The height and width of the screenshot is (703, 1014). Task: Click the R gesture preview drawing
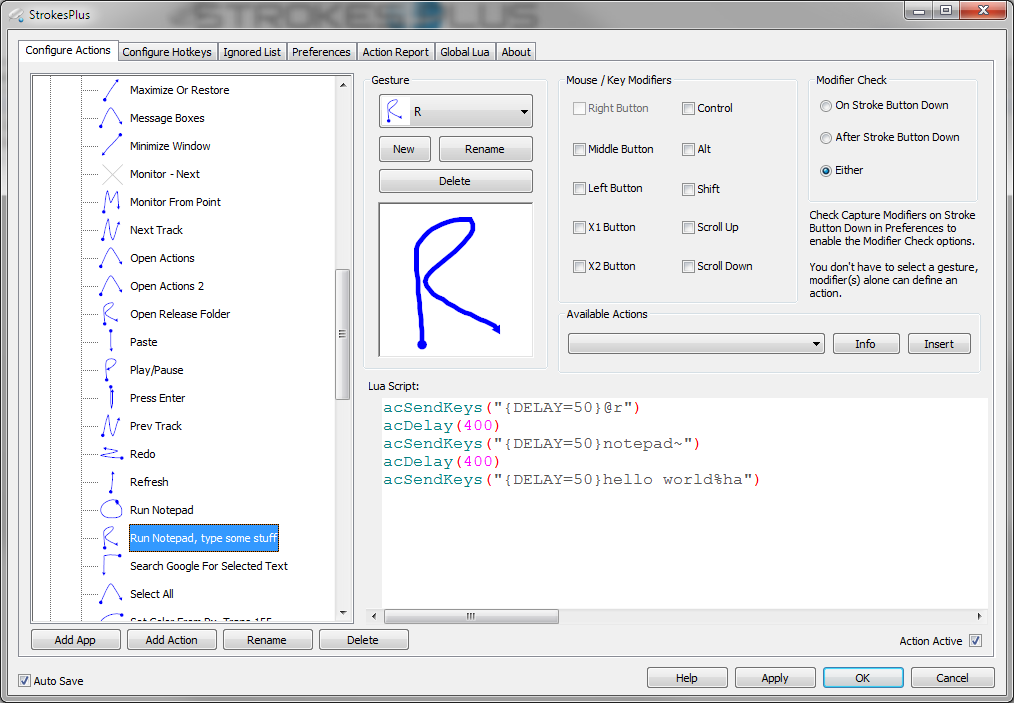point(455,280)
